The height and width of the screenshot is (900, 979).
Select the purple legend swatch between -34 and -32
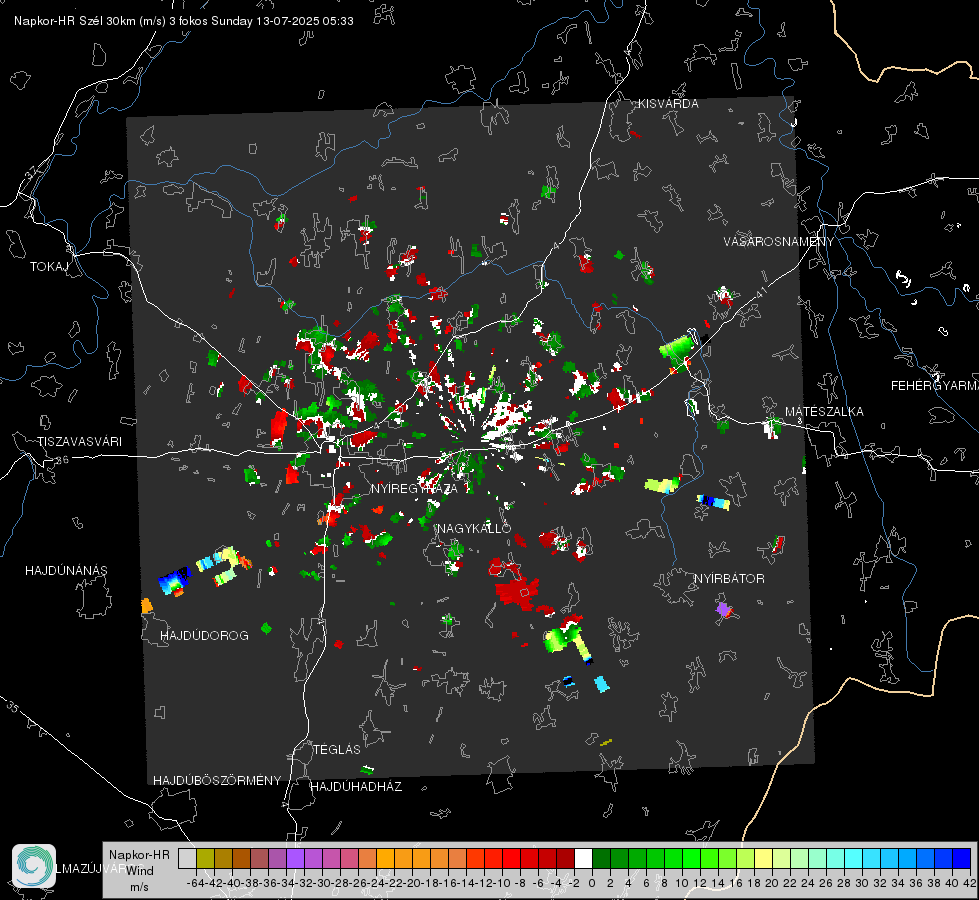[x=295, y=858]
